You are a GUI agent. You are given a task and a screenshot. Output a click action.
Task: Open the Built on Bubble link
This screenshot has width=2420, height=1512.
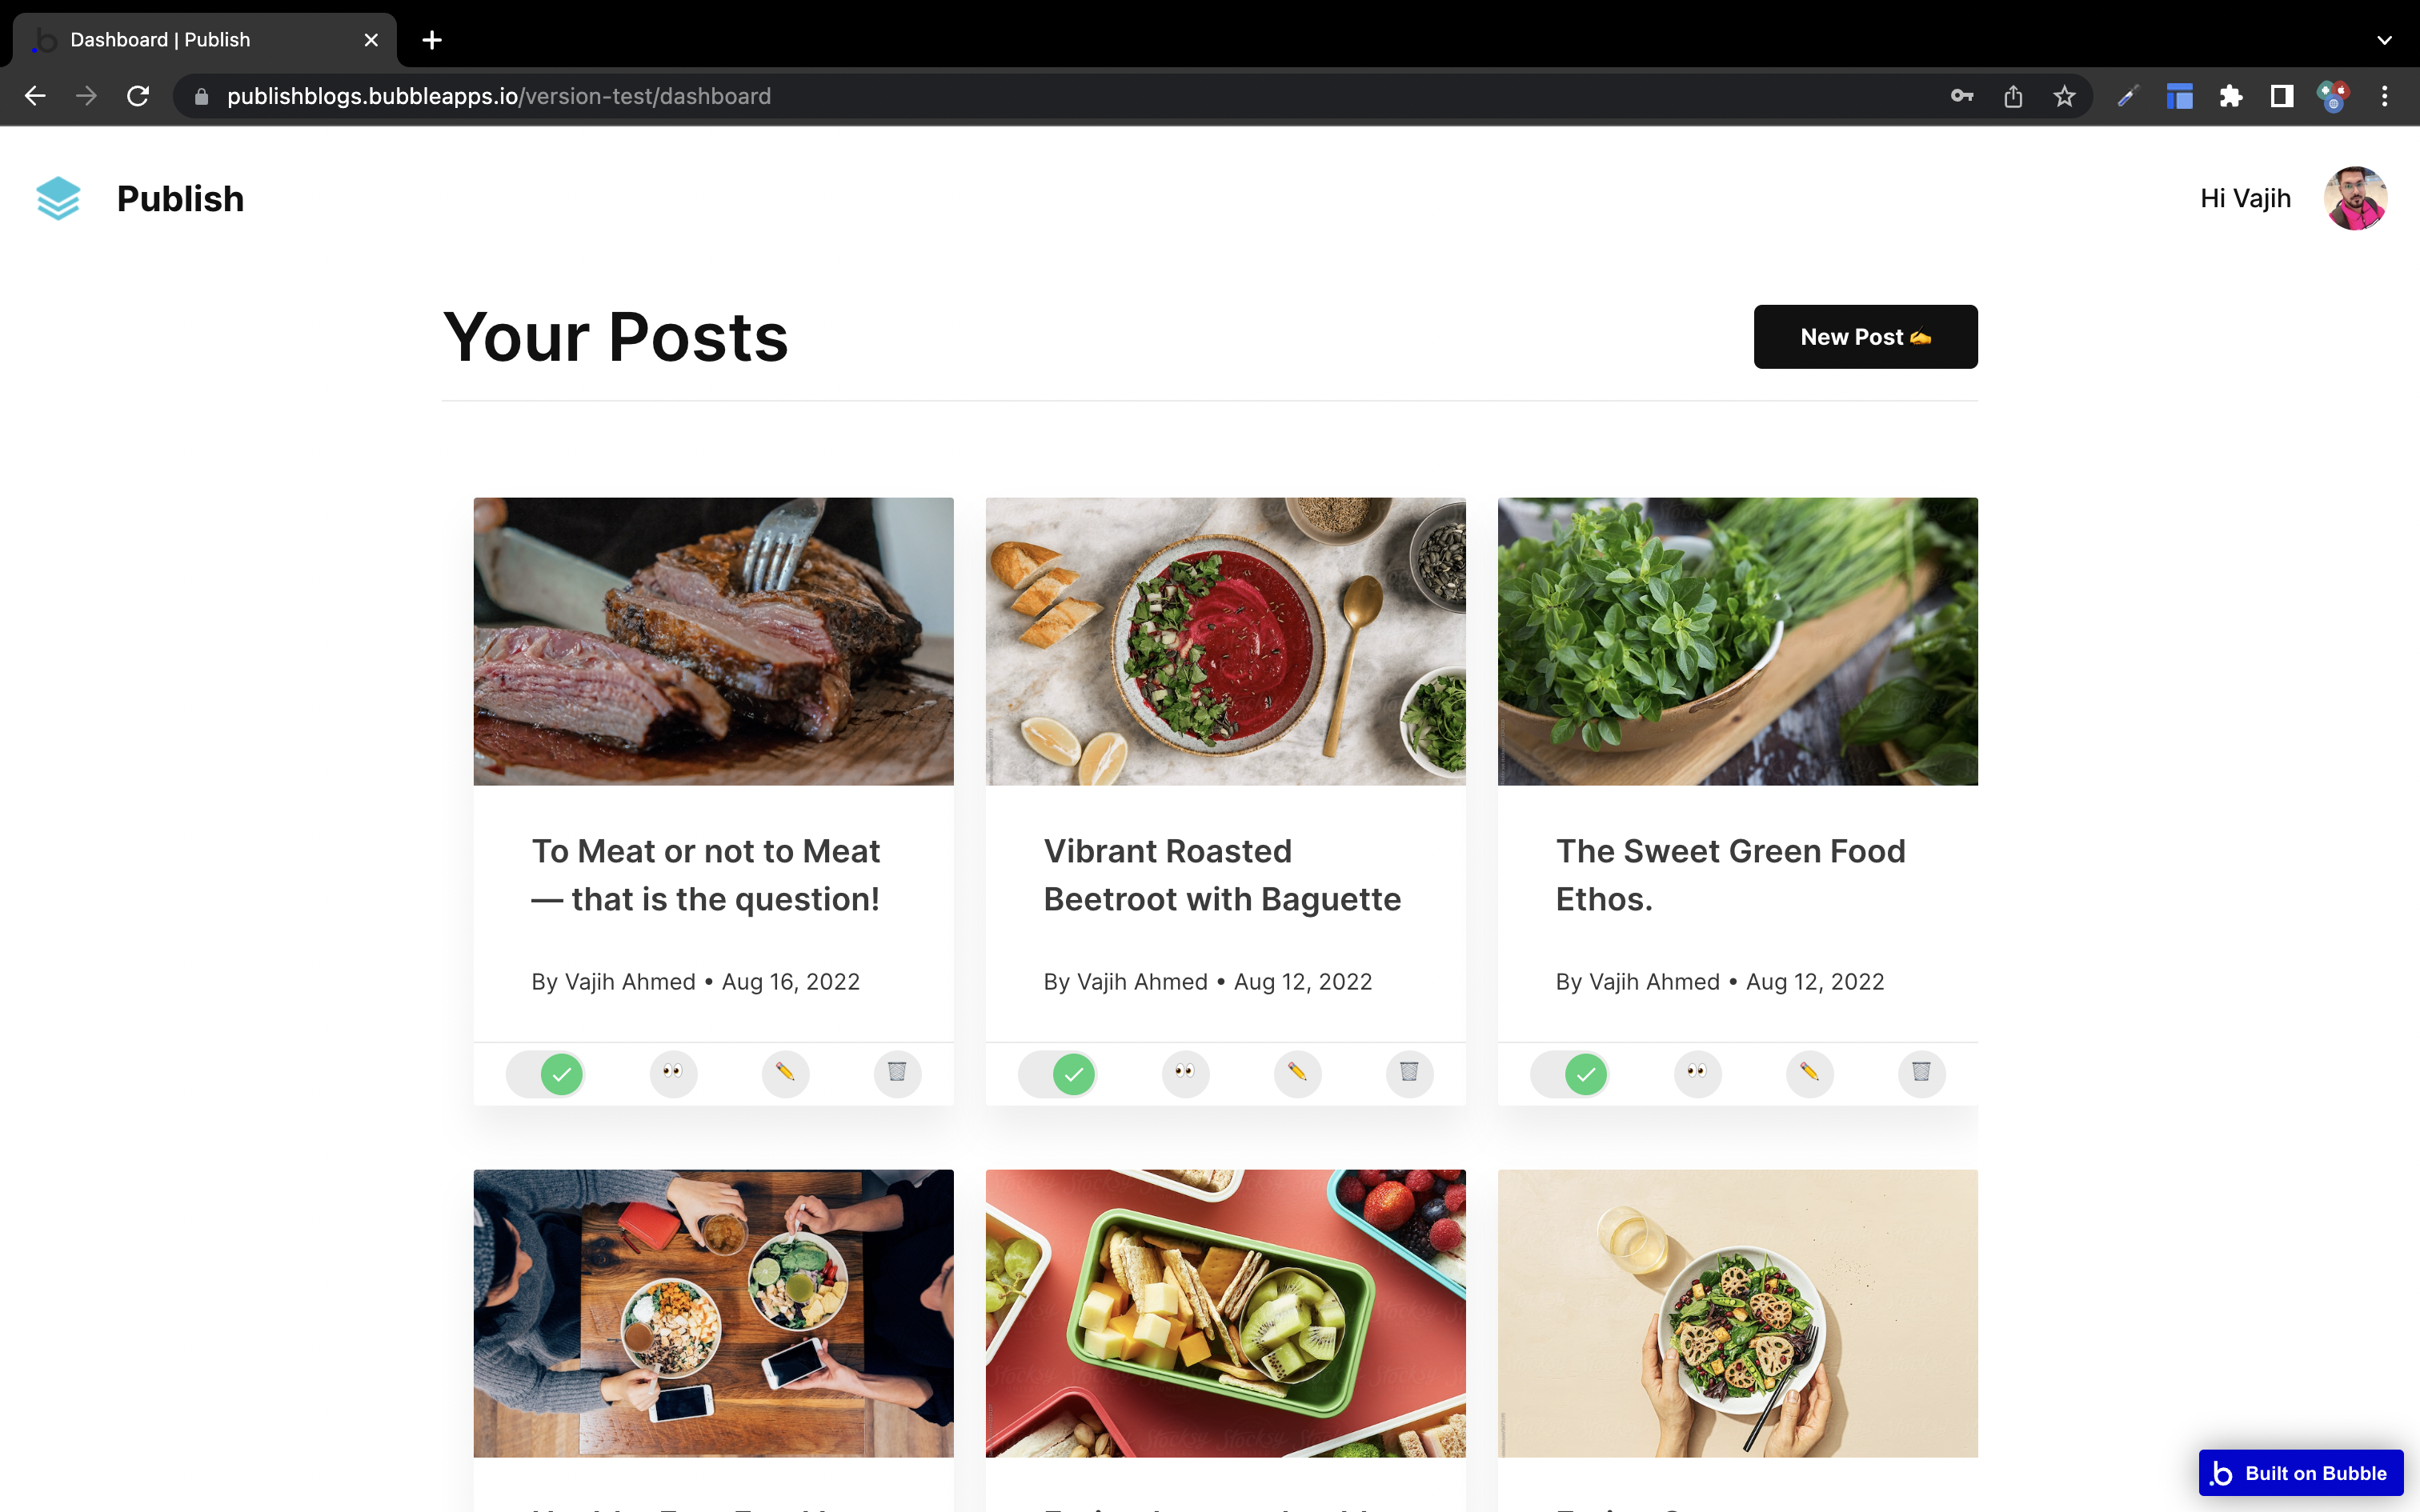pos(2300,1473)
